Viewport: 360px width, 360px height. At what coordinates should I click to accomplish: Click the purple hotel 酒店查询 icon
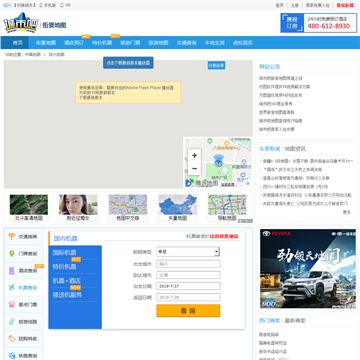(x=12, y=271)
